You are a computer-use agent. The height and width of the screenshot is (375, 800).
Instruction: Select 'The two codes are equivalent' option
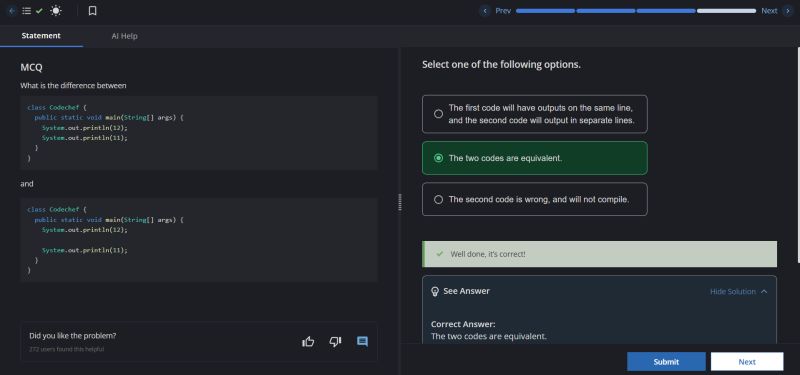(x=535, y=158)
